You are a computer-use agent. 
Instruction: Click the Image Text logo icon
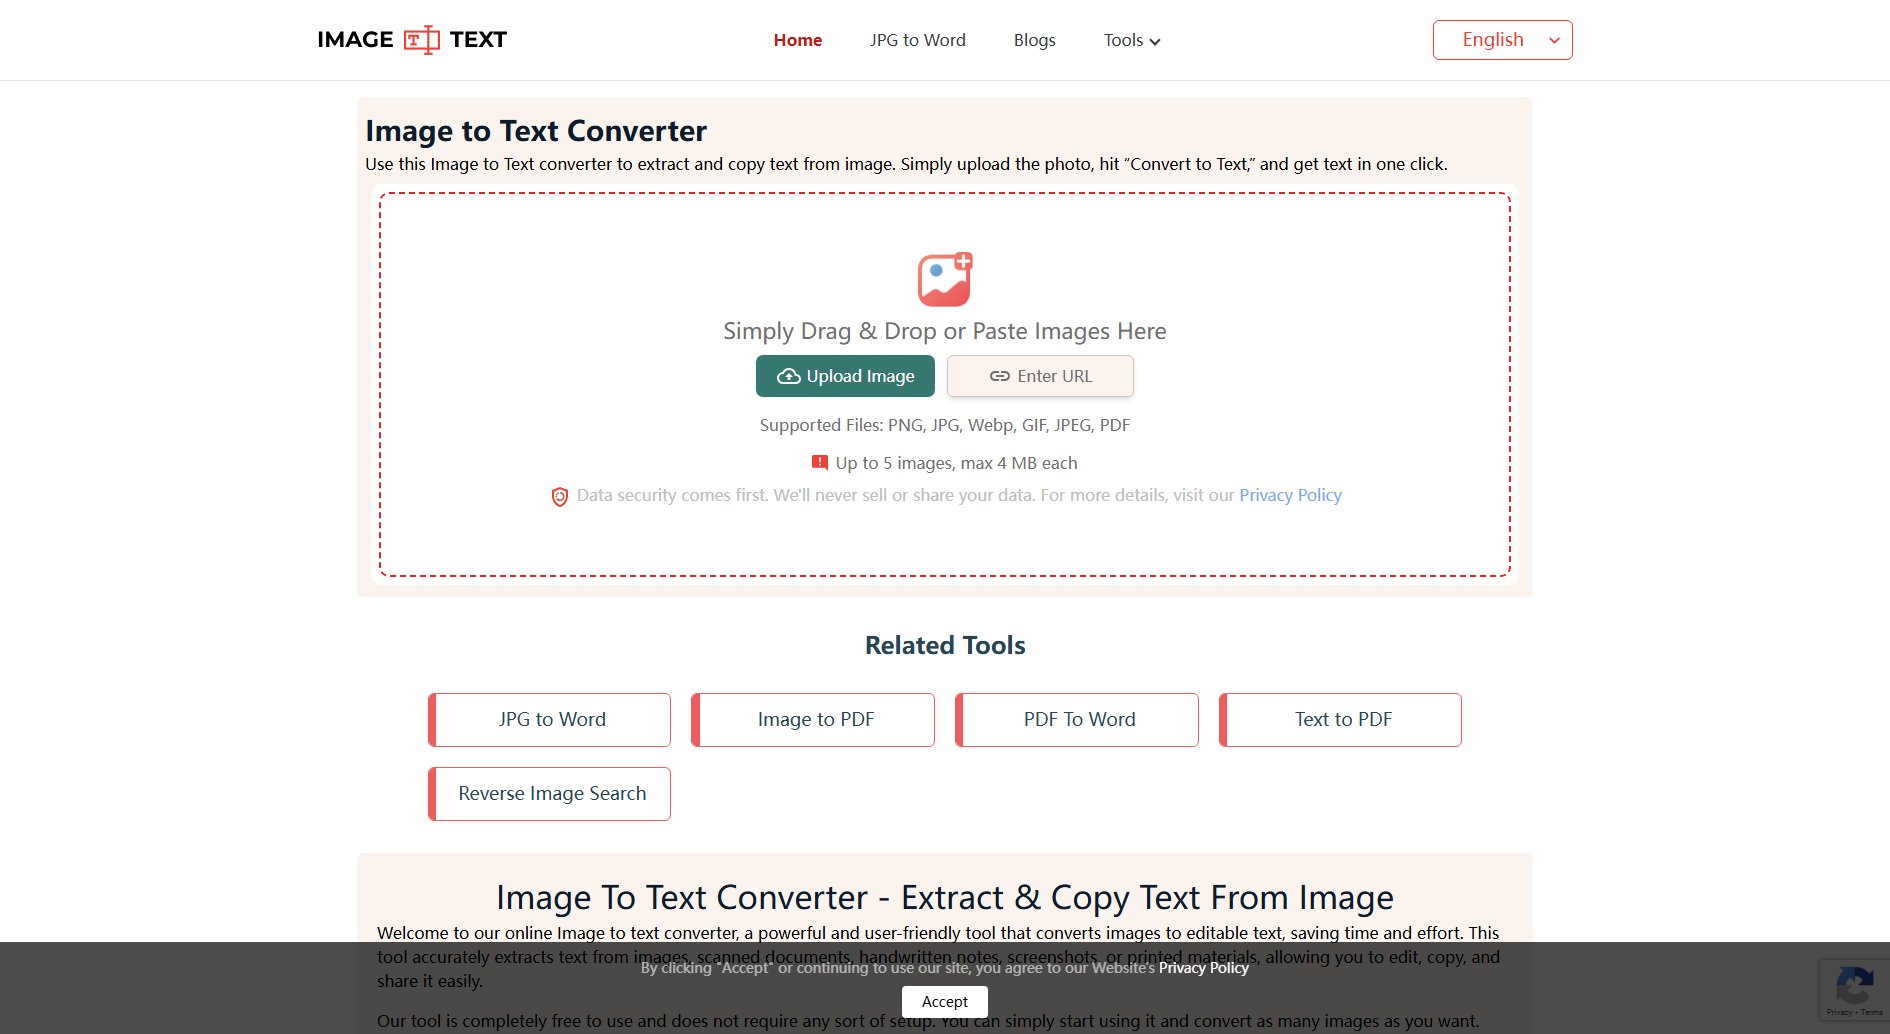coord(421,40)
